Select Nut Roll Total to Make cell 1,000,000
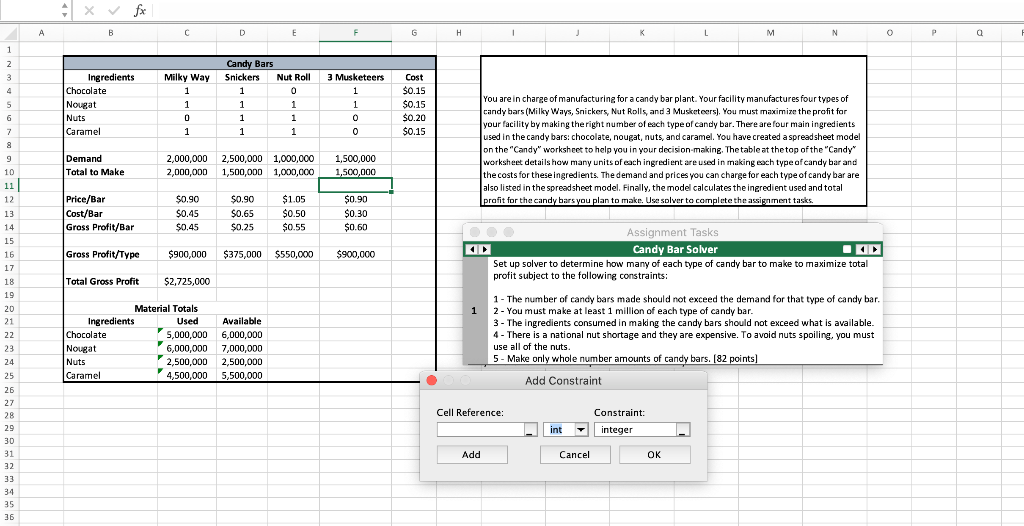This screenshot has height=526, width=1024. click(294, 172)
